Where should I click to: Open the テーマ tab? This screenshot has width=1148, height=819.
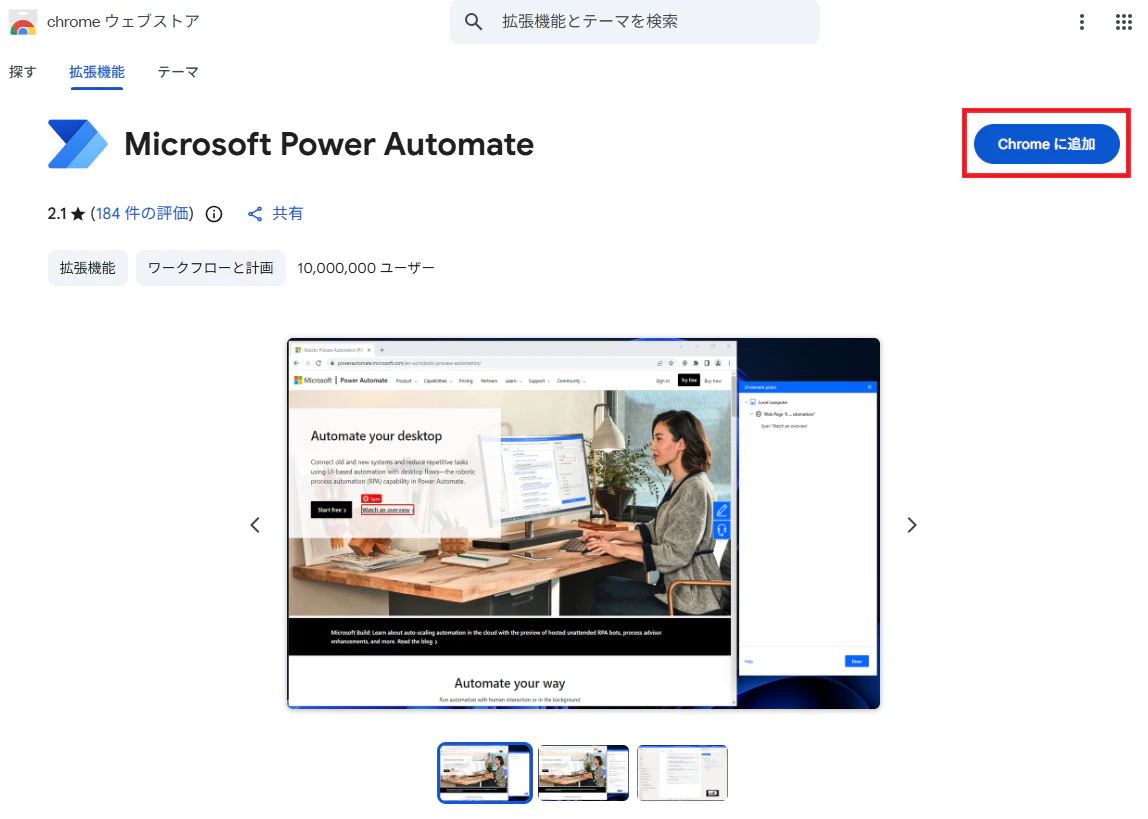(178, 72)
